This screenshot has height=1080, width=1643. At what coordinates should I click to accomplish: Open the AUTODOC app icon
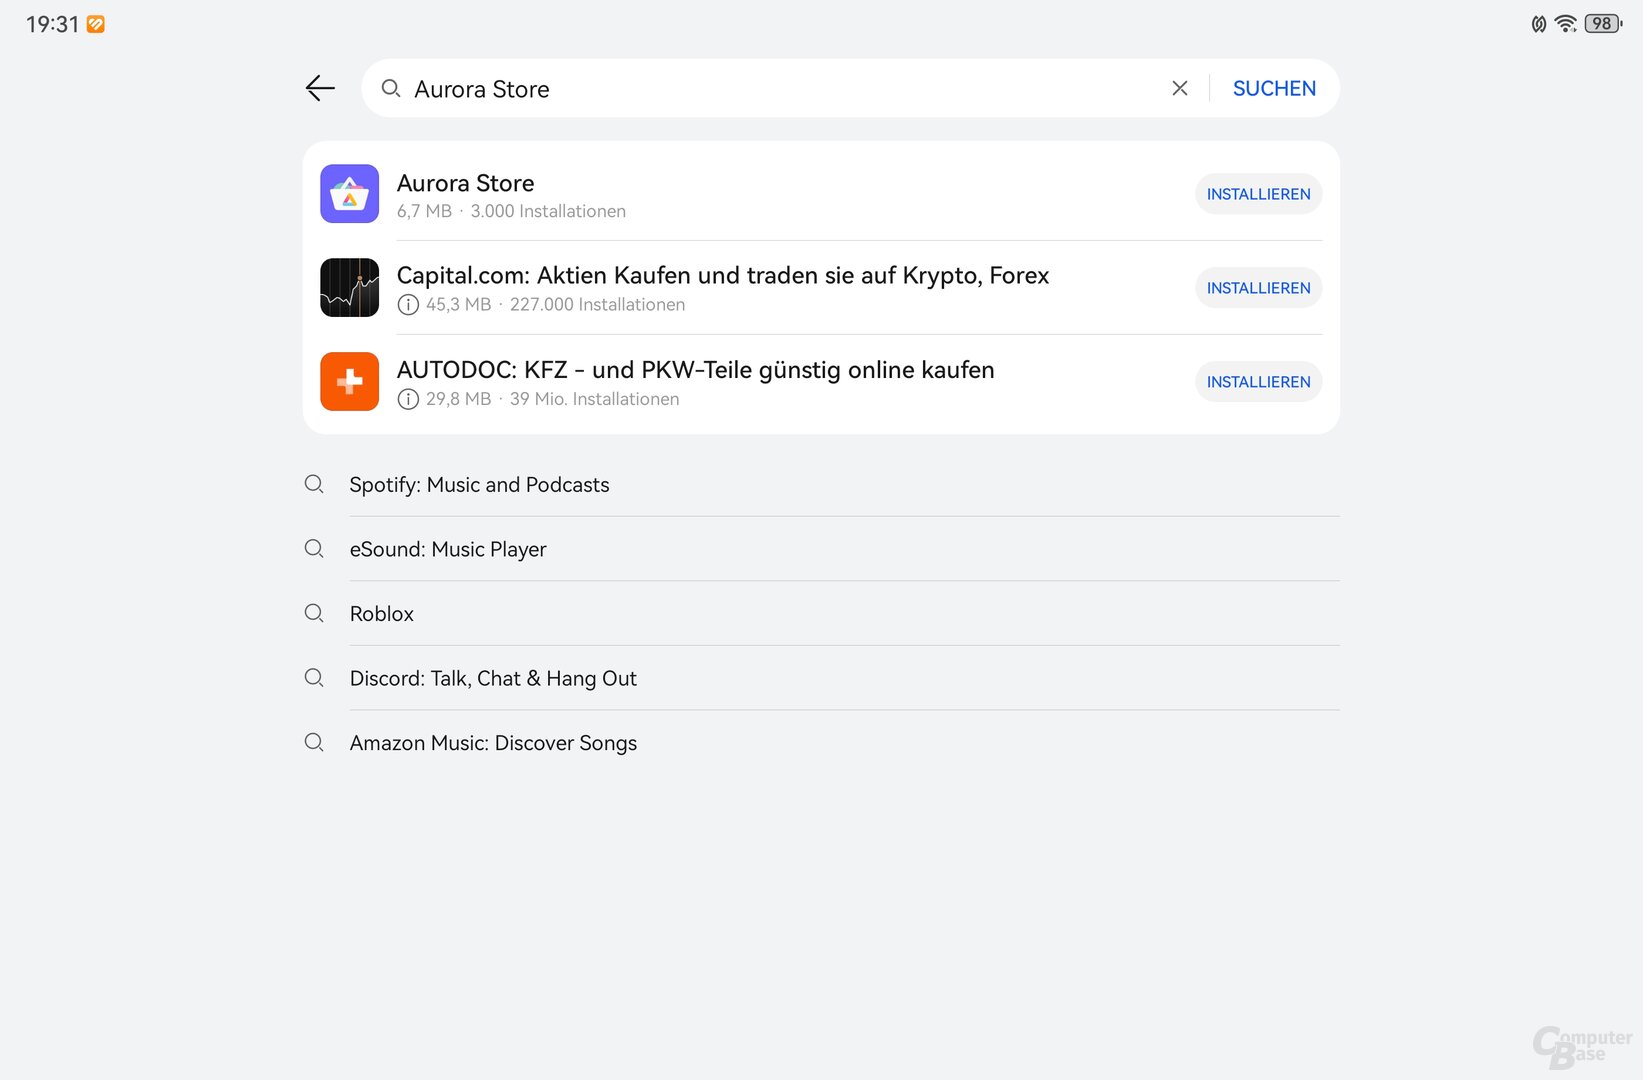point(349,381)
